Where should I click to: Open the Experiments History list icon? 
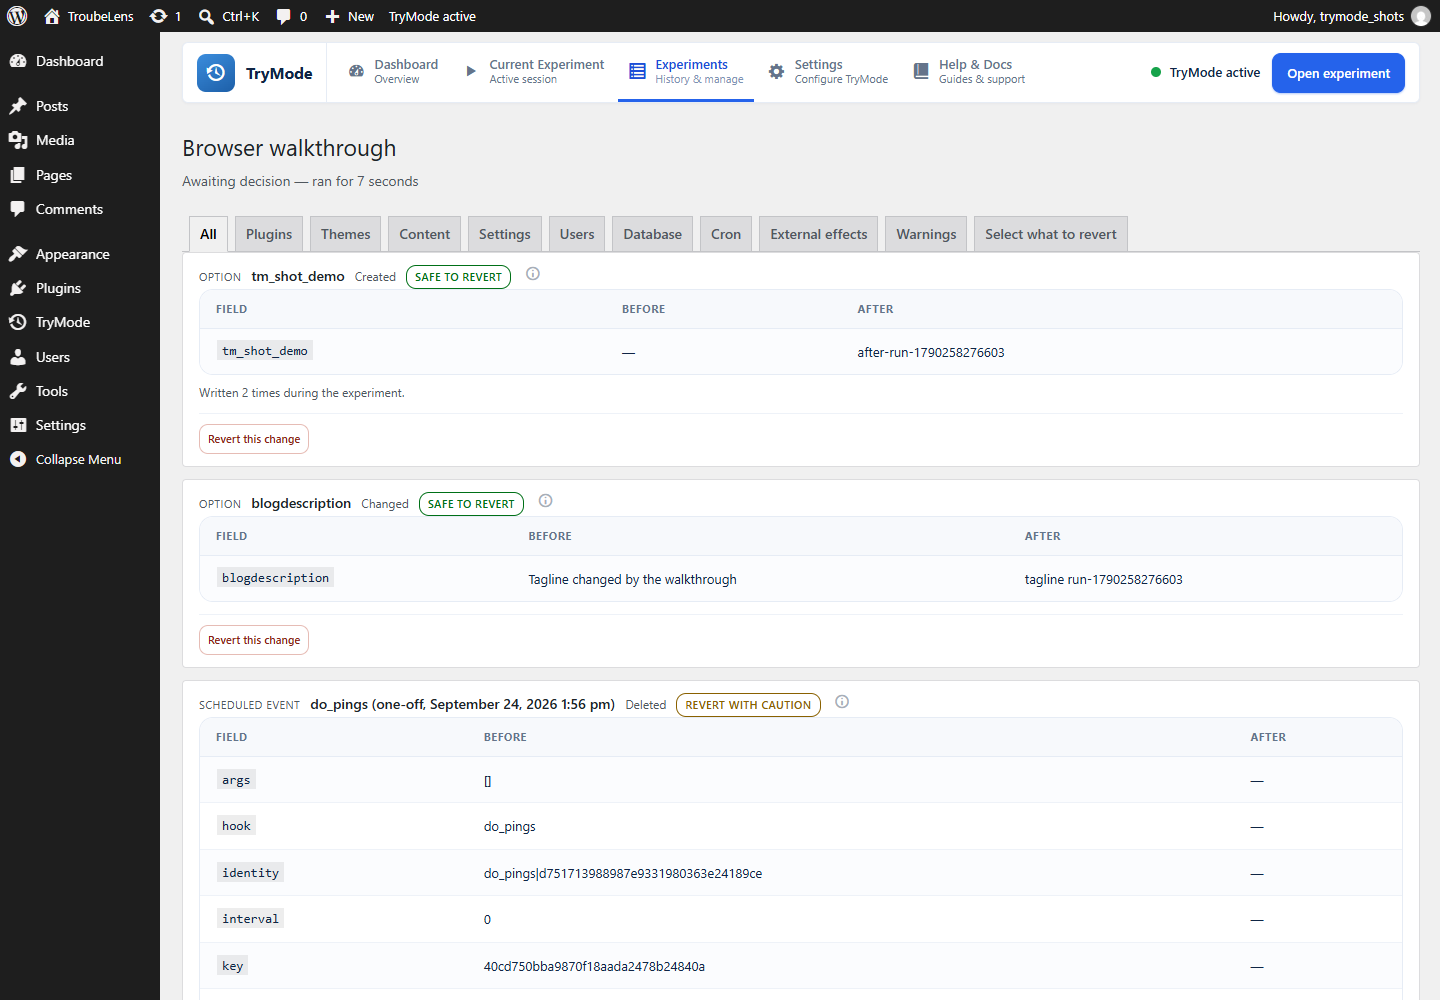[x=637, y=71]
